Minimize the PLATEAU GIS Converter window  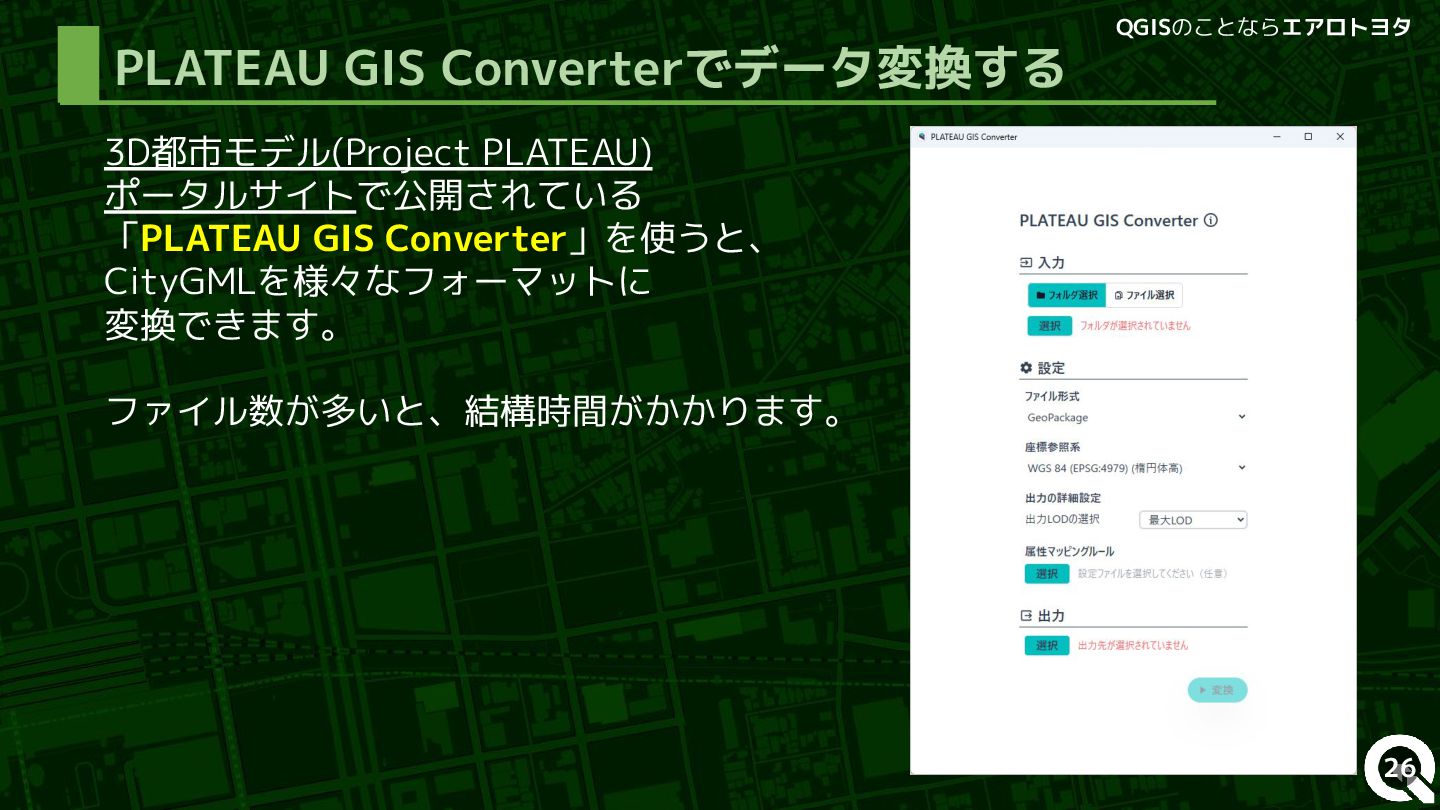pos(1276,137)
